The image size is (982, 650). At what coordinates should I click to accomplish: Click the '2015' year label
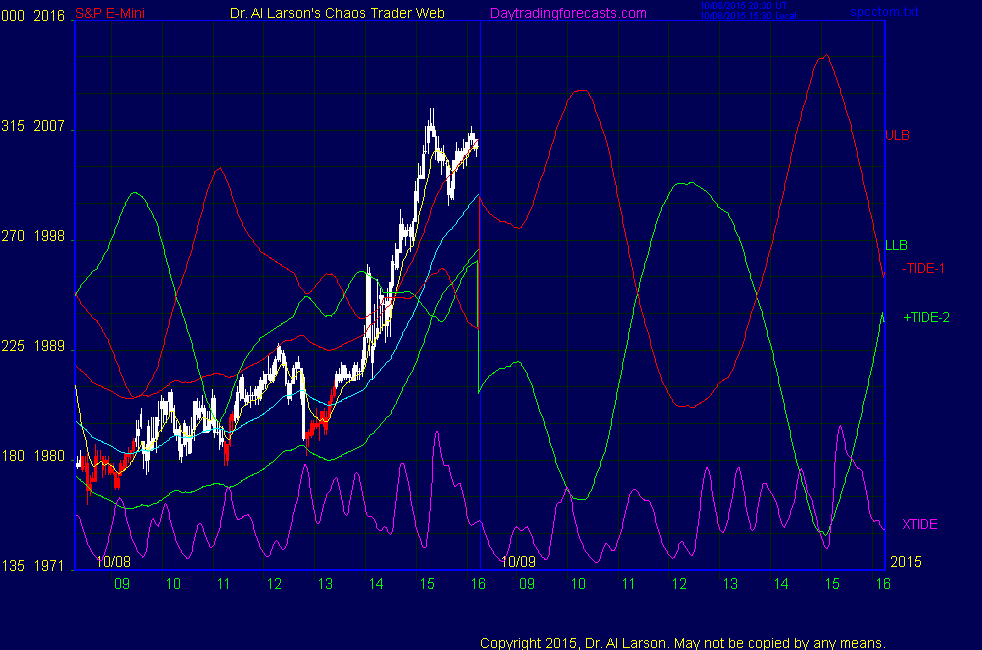pos(906,561)
